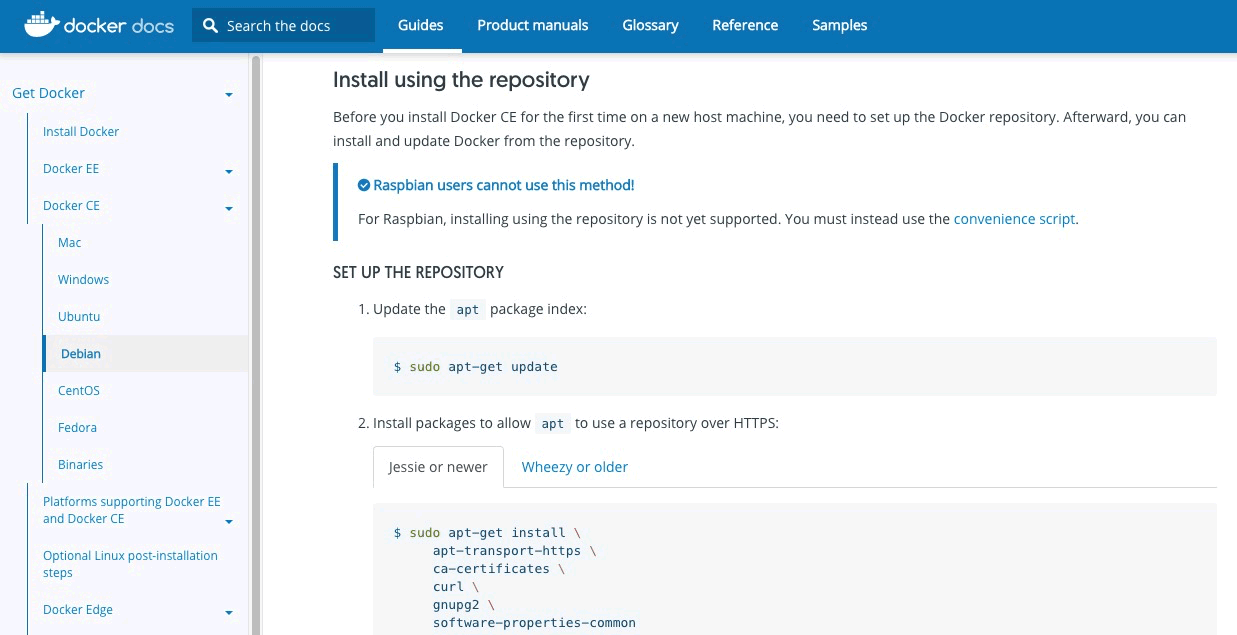Click the search magnifier icon
1237x635 pixels.
210,26
